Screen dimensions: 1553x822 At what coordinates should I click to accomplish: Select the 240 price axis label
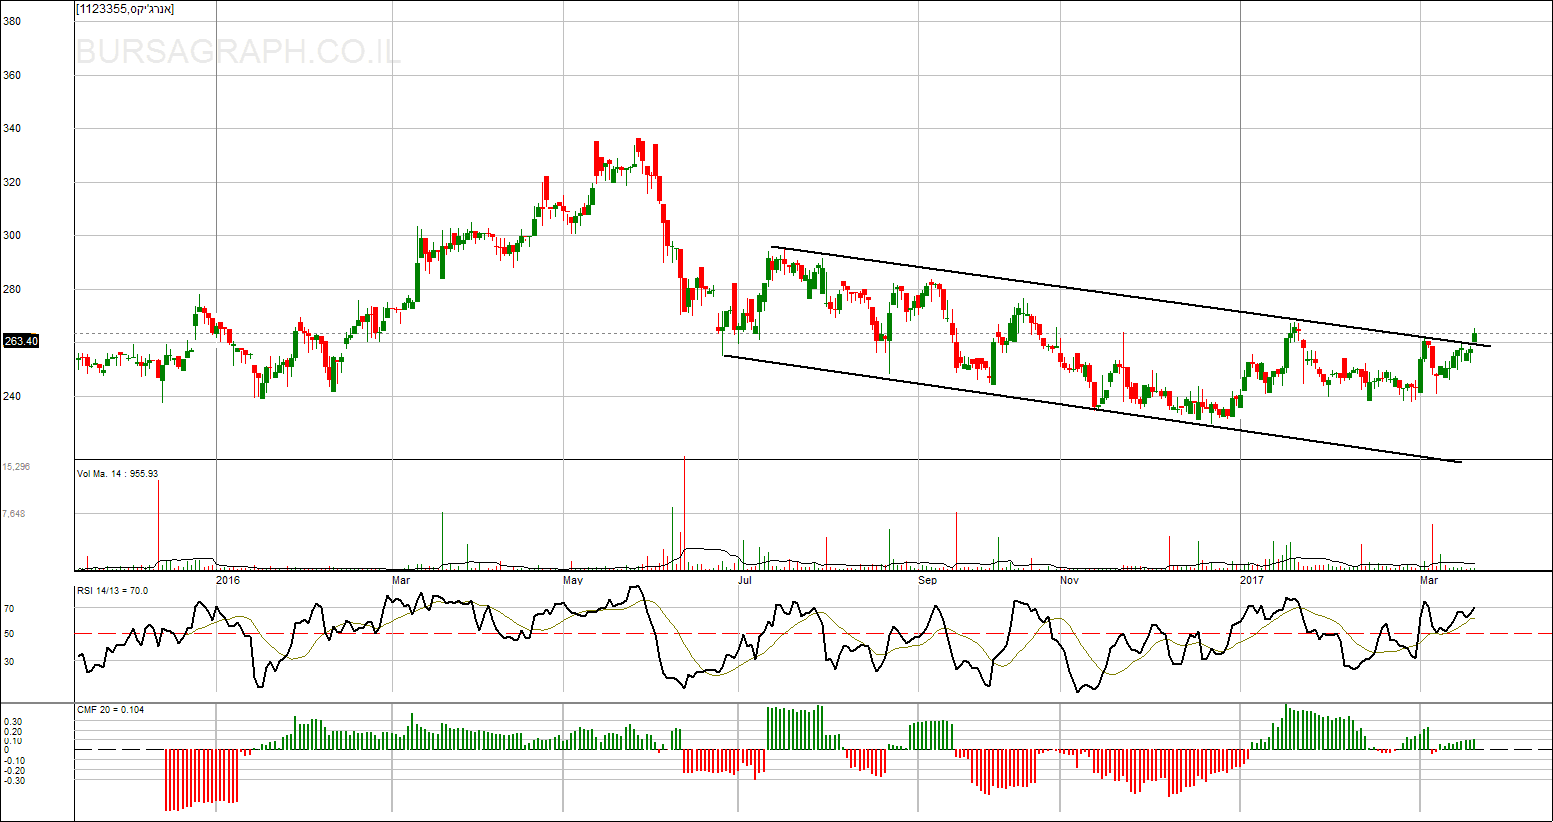12,396
